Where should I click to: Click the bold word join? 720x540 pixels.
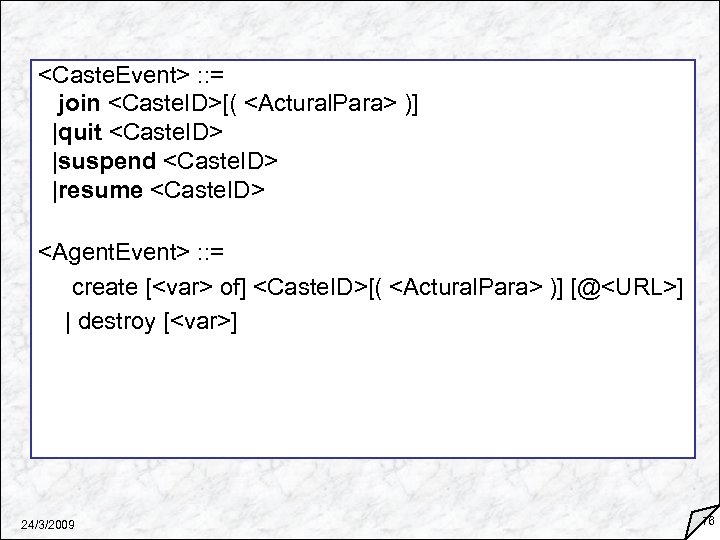tap(79, 102)
